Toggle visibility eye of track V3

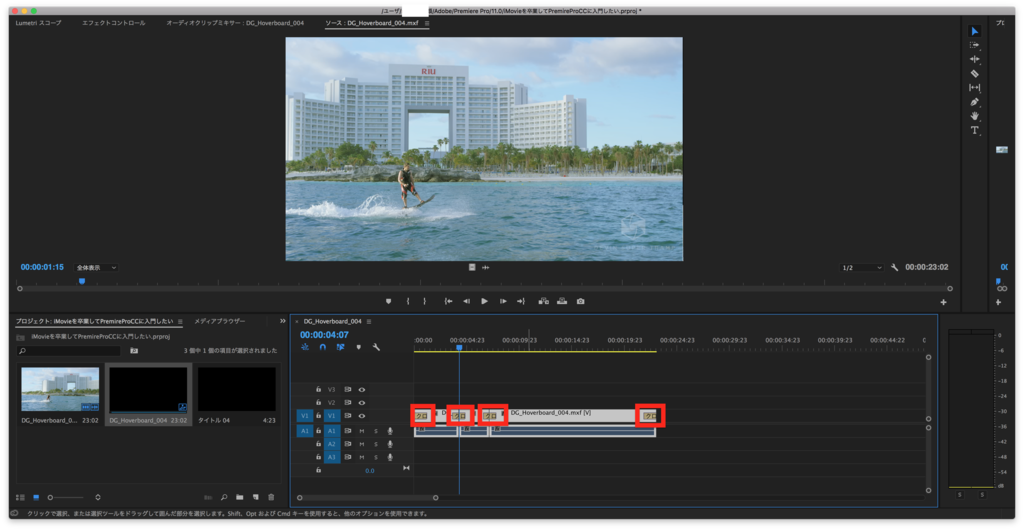[x=362, y=390]
